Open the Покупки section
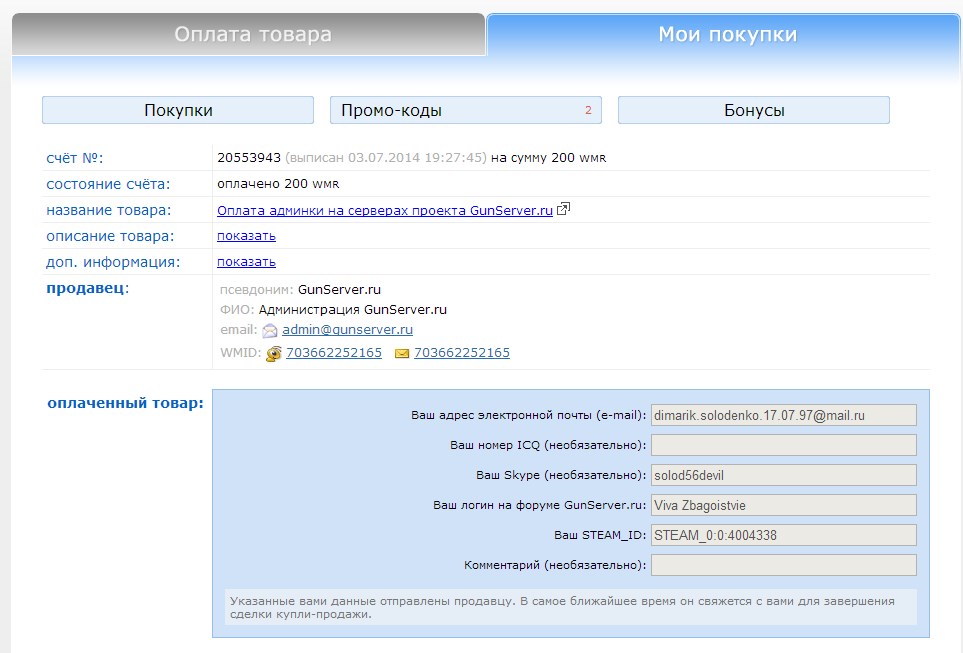 pos(178,111)
